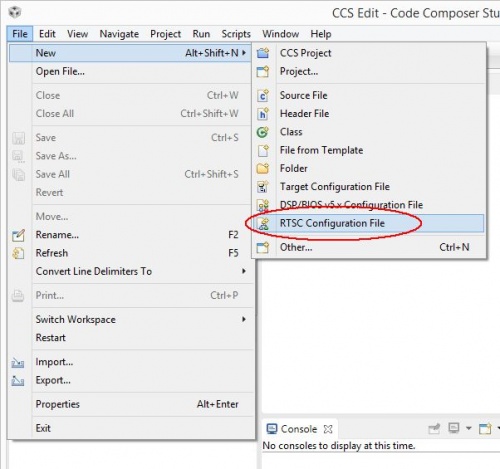The height and width of the screenshot is (469, 500).
Task: Open the View menu
Action: [77, 34]
